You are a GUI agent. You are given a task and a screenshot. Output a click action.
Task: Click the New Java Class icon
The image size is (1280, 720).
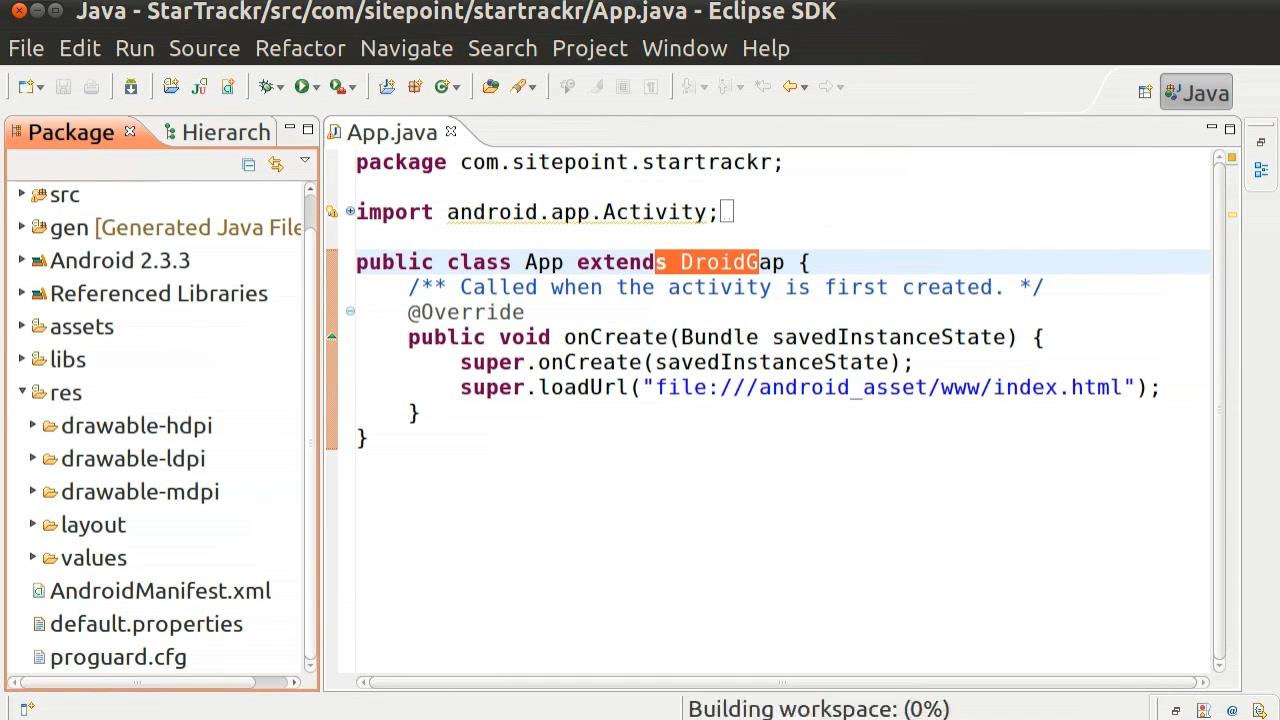point(441,87)
